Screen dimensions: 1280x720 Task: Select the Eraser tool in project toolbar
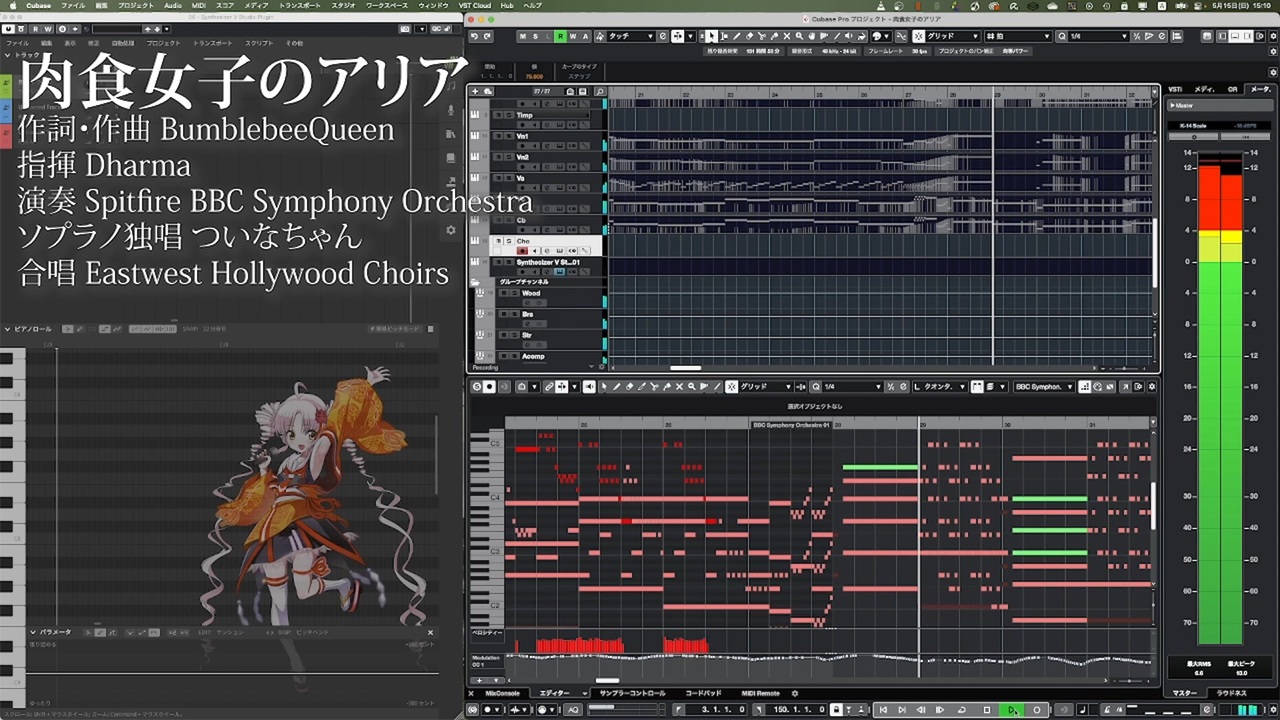(x=749, y=36)
